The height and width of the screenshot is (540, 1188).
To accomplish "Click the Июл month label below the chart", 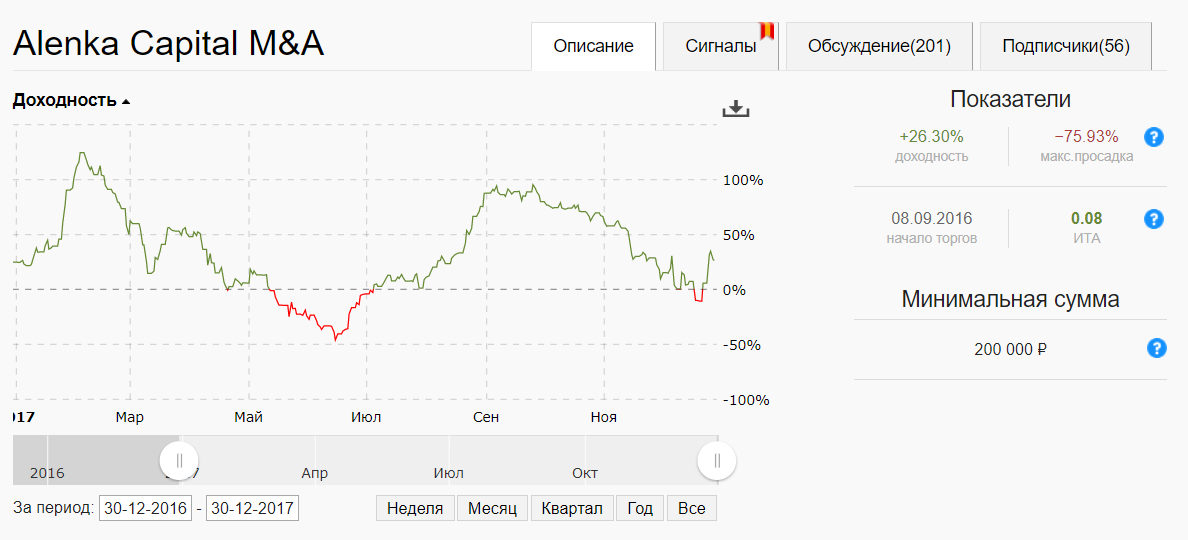I will [367, 417].
